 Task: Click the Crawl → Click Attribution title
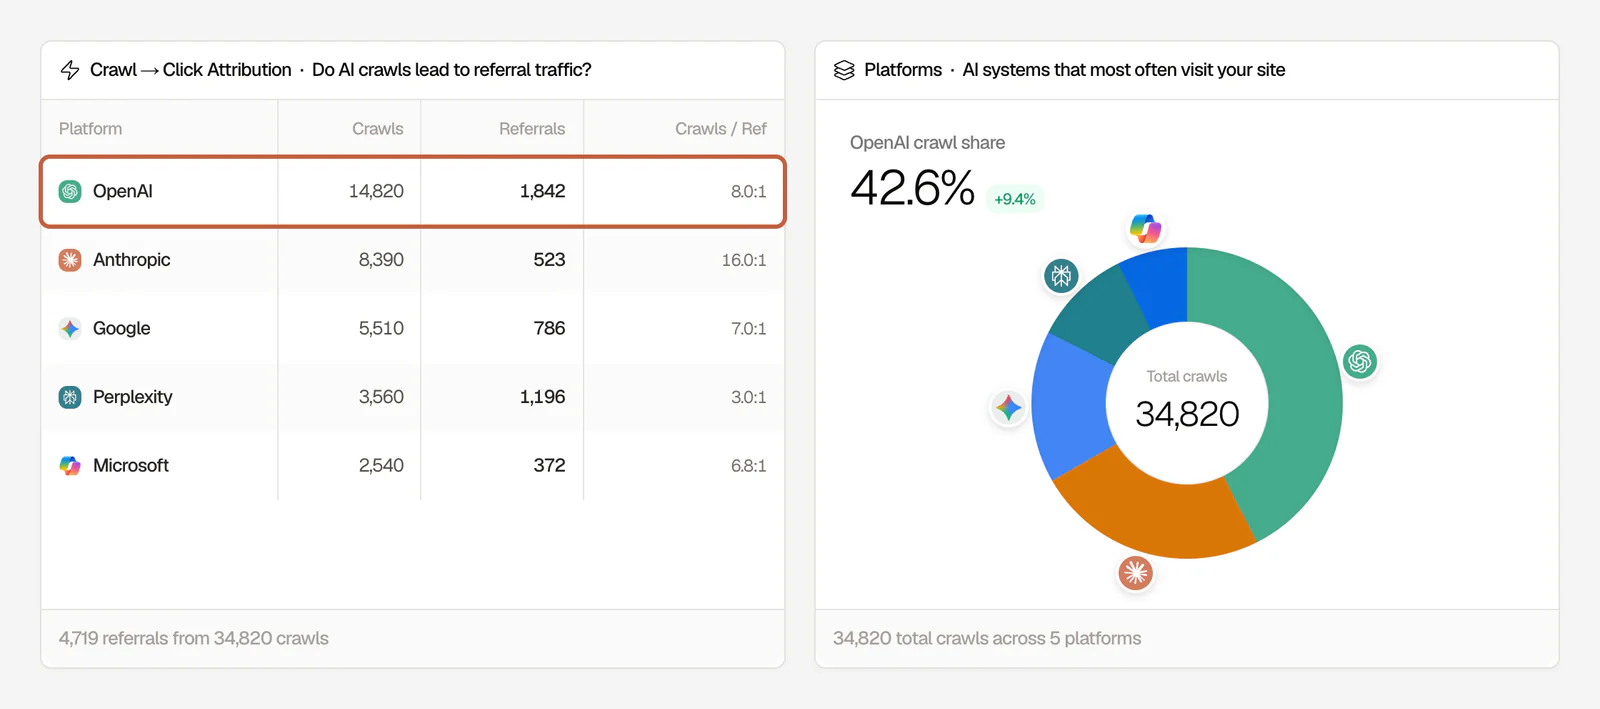tap(190, 70)
